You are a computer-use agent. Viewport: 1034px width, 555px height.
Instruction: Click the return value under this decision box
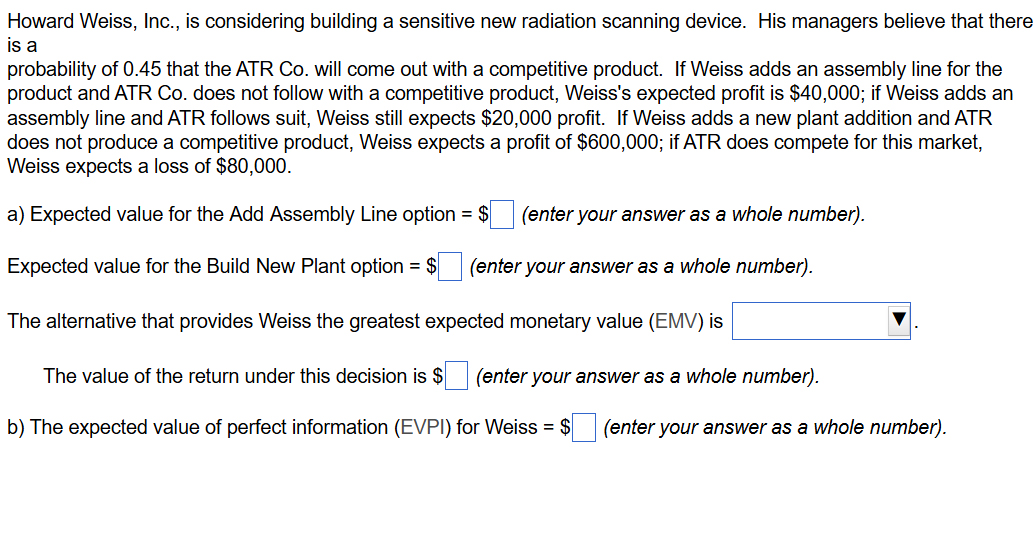[x=456, y=377]
